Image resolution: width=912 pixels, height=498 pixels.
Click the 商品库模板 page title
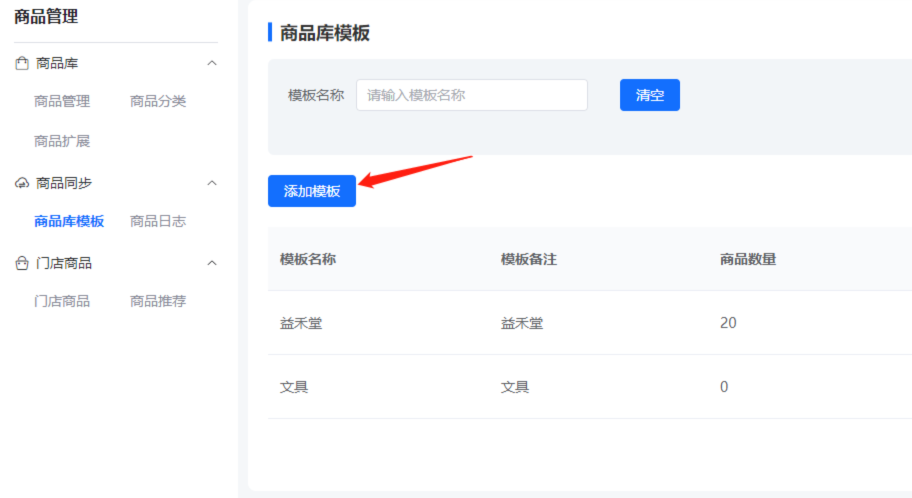325,33
